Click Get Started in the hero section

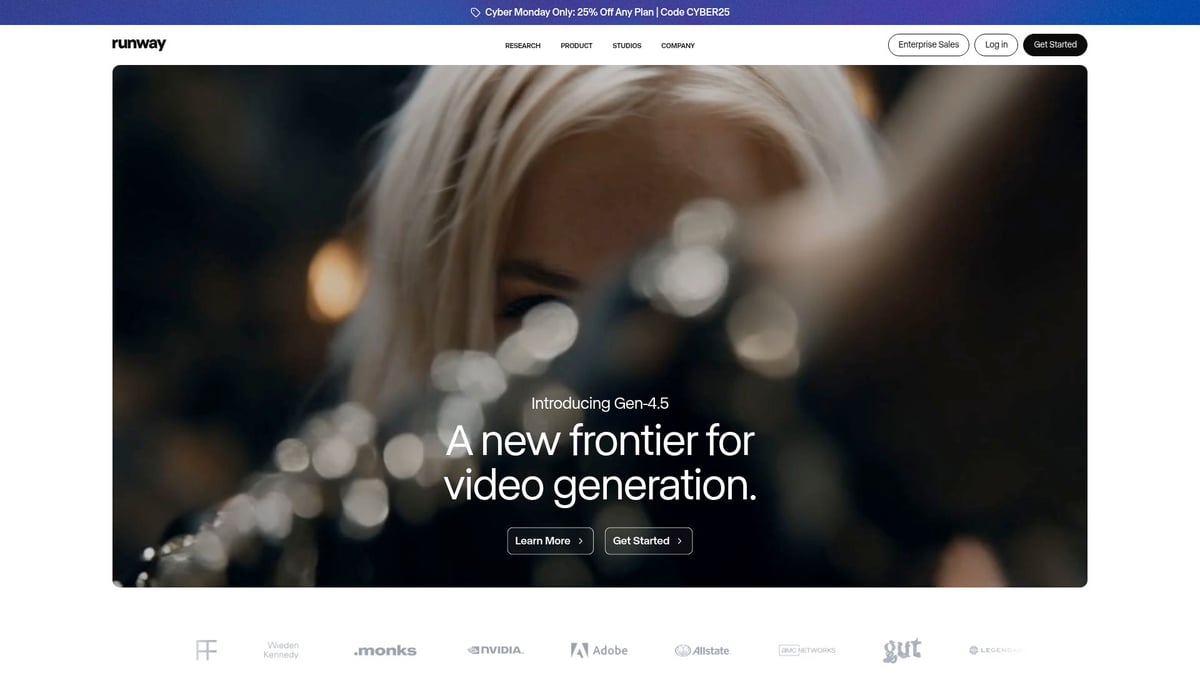[648, 541]
